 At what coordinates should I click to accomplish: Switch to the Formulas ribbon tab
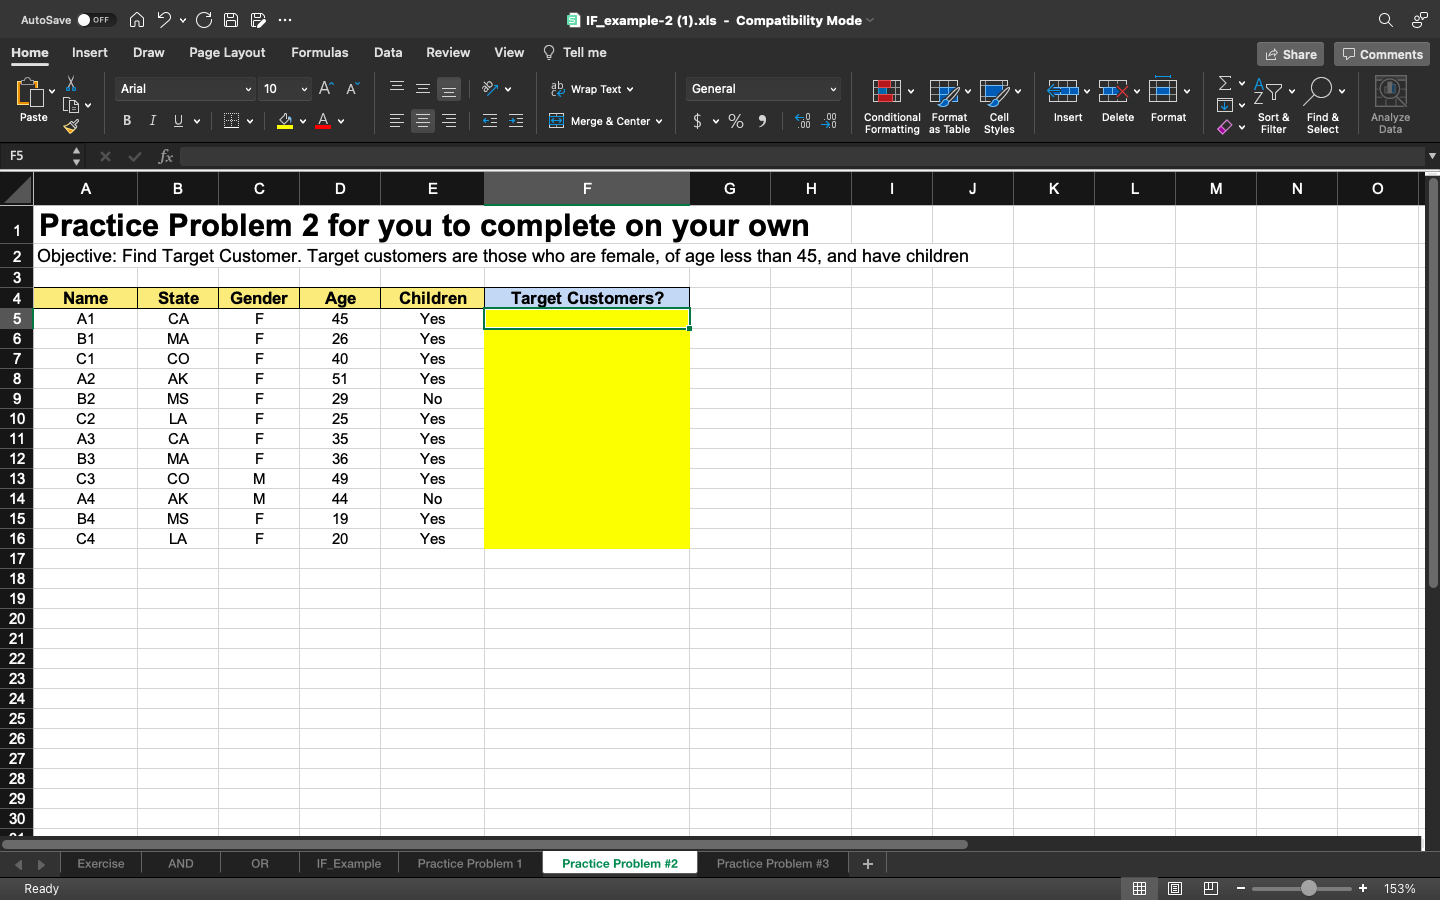coord(320,52)
